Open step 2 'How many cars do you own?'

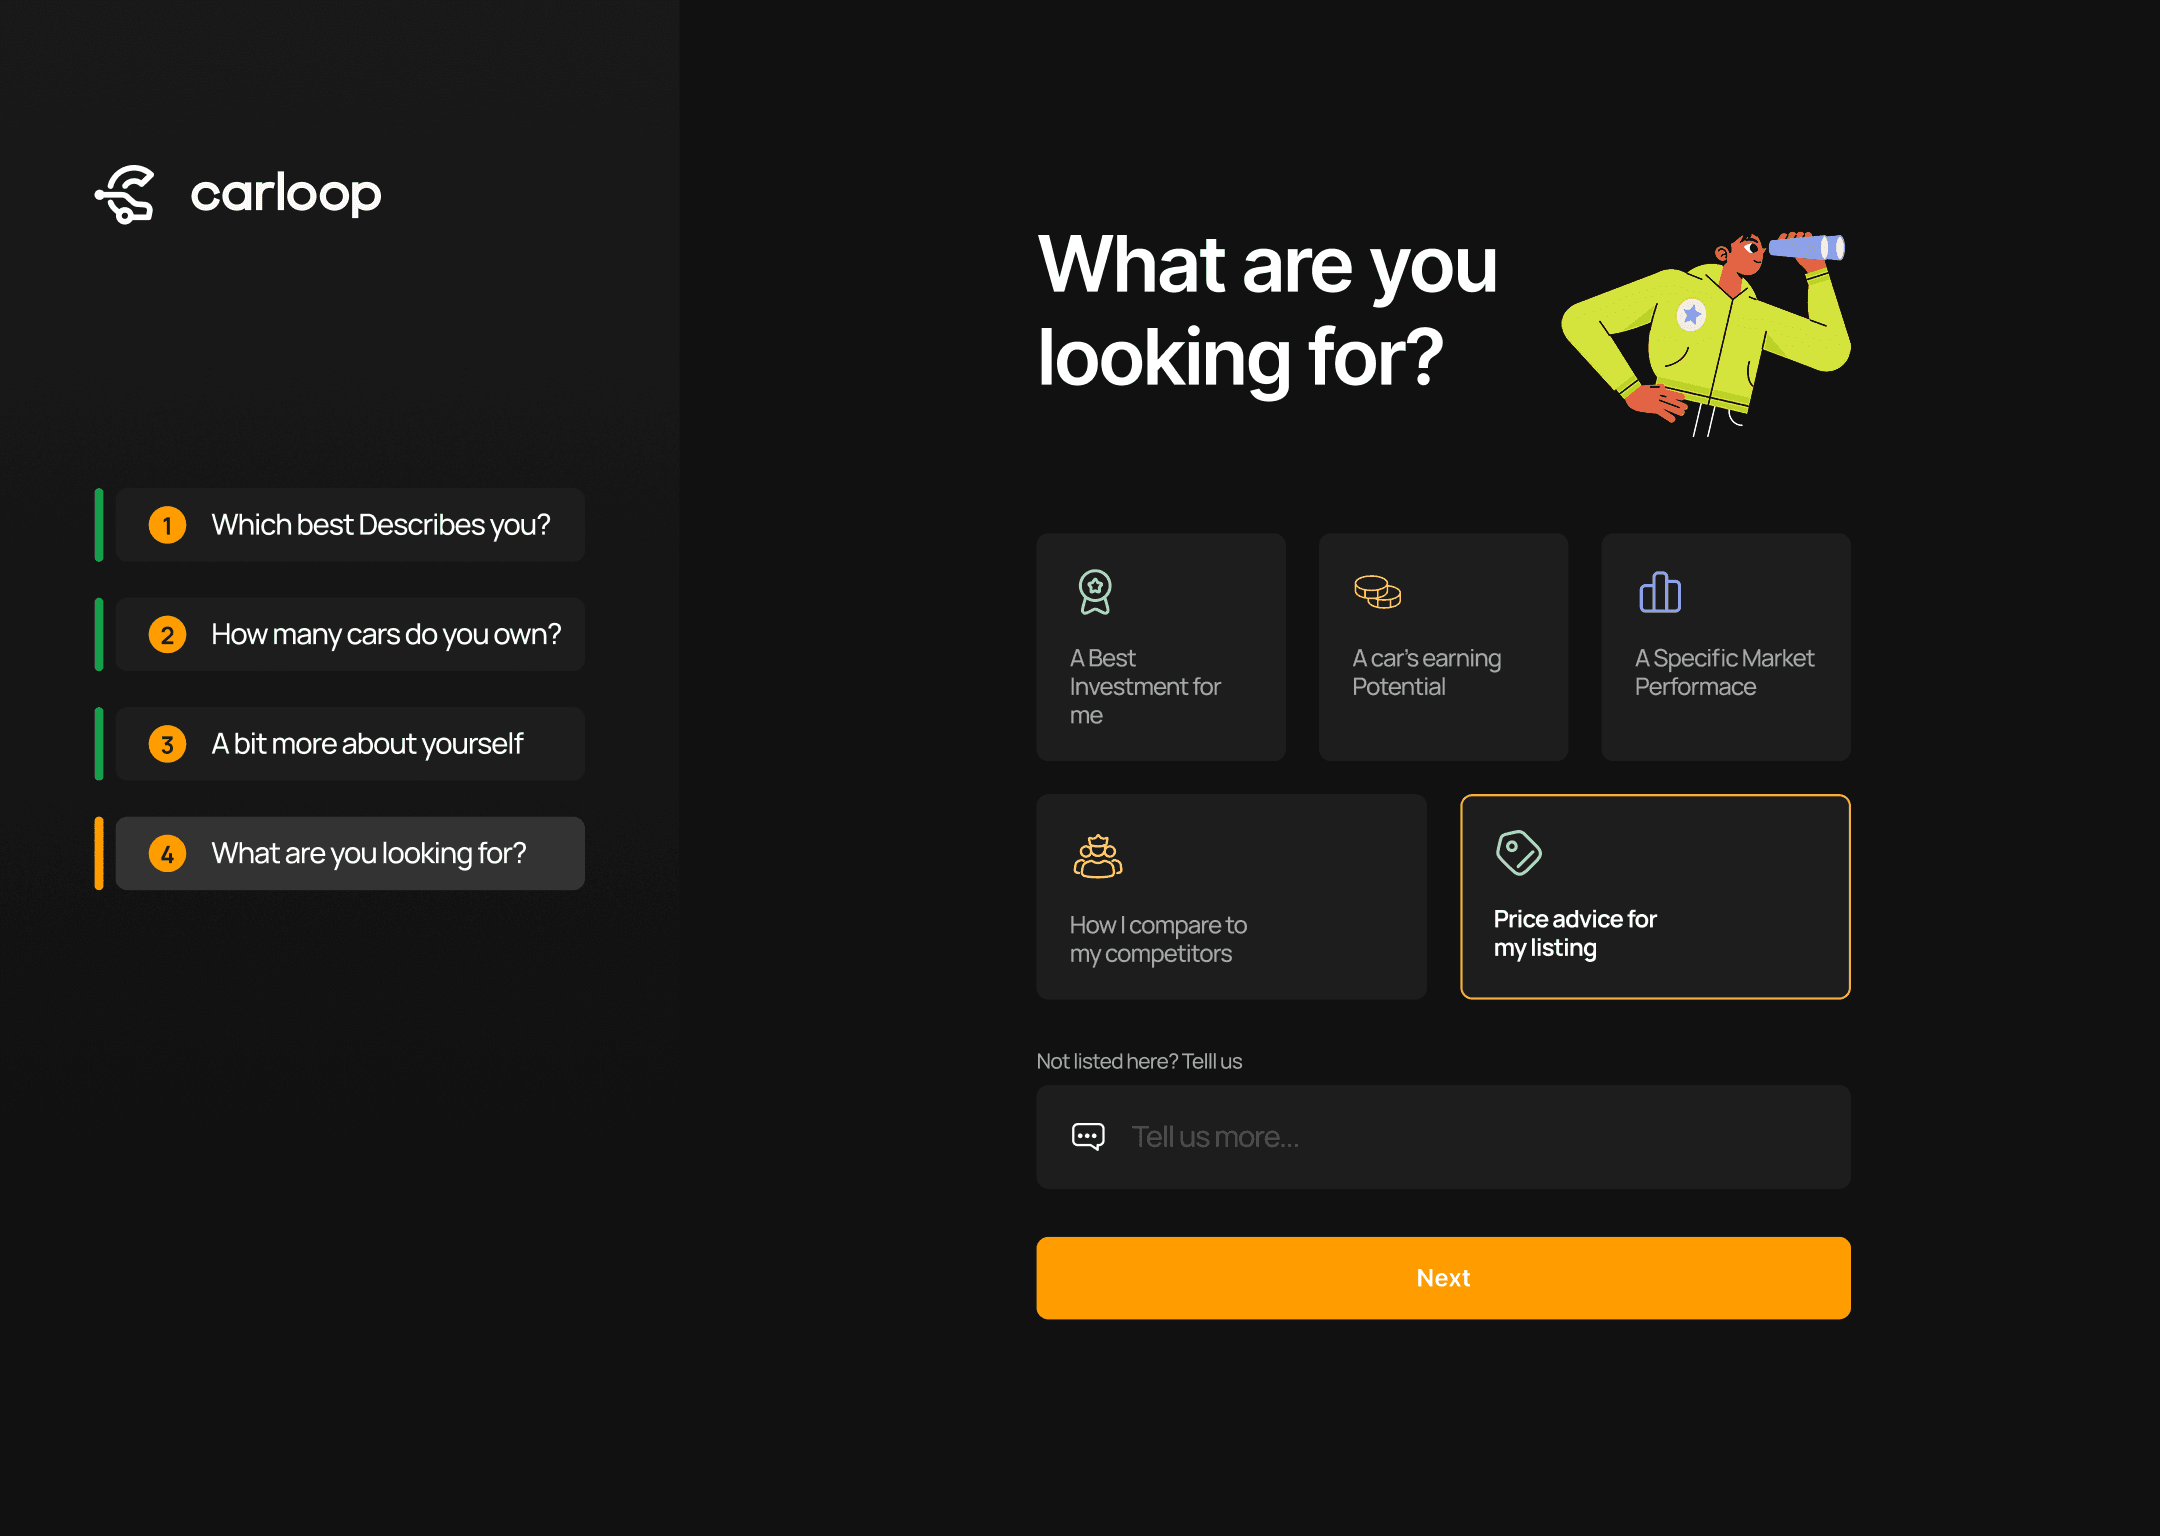tap(350, 635)
